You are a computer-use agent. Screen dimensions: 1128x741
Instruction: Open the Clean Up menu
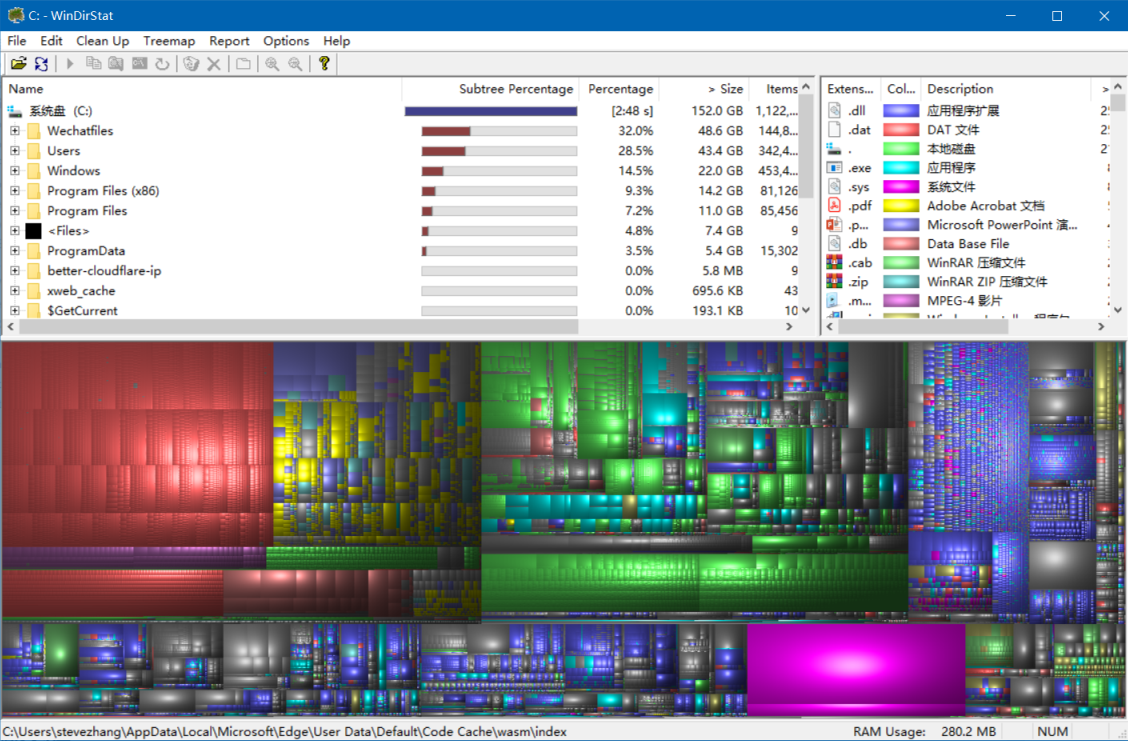tap(102, 41)
